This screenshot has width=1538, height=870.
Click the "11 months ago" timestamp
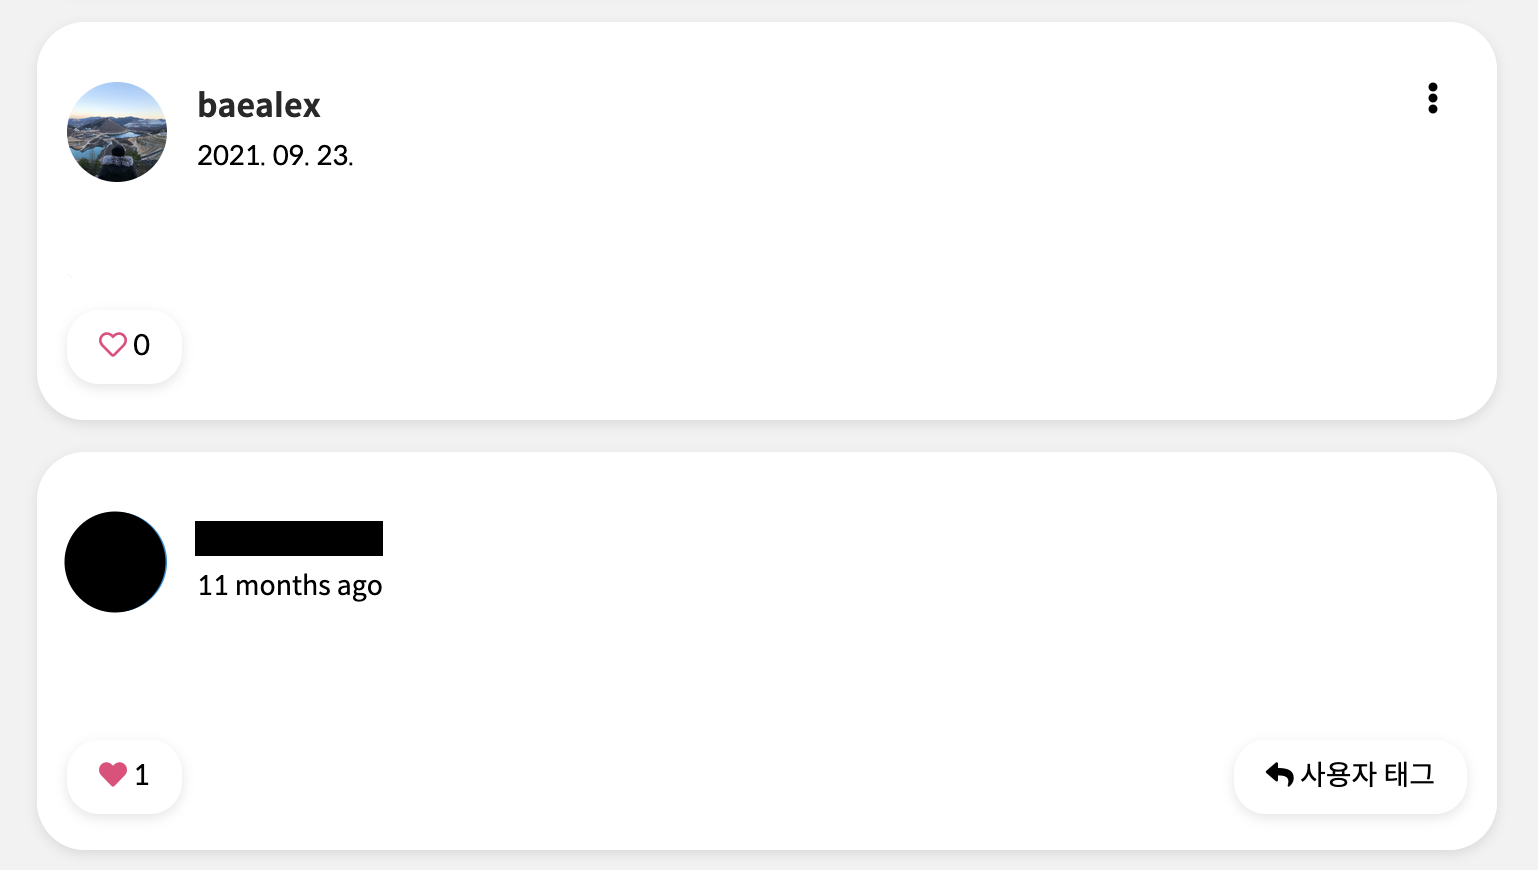click(290, 586)
